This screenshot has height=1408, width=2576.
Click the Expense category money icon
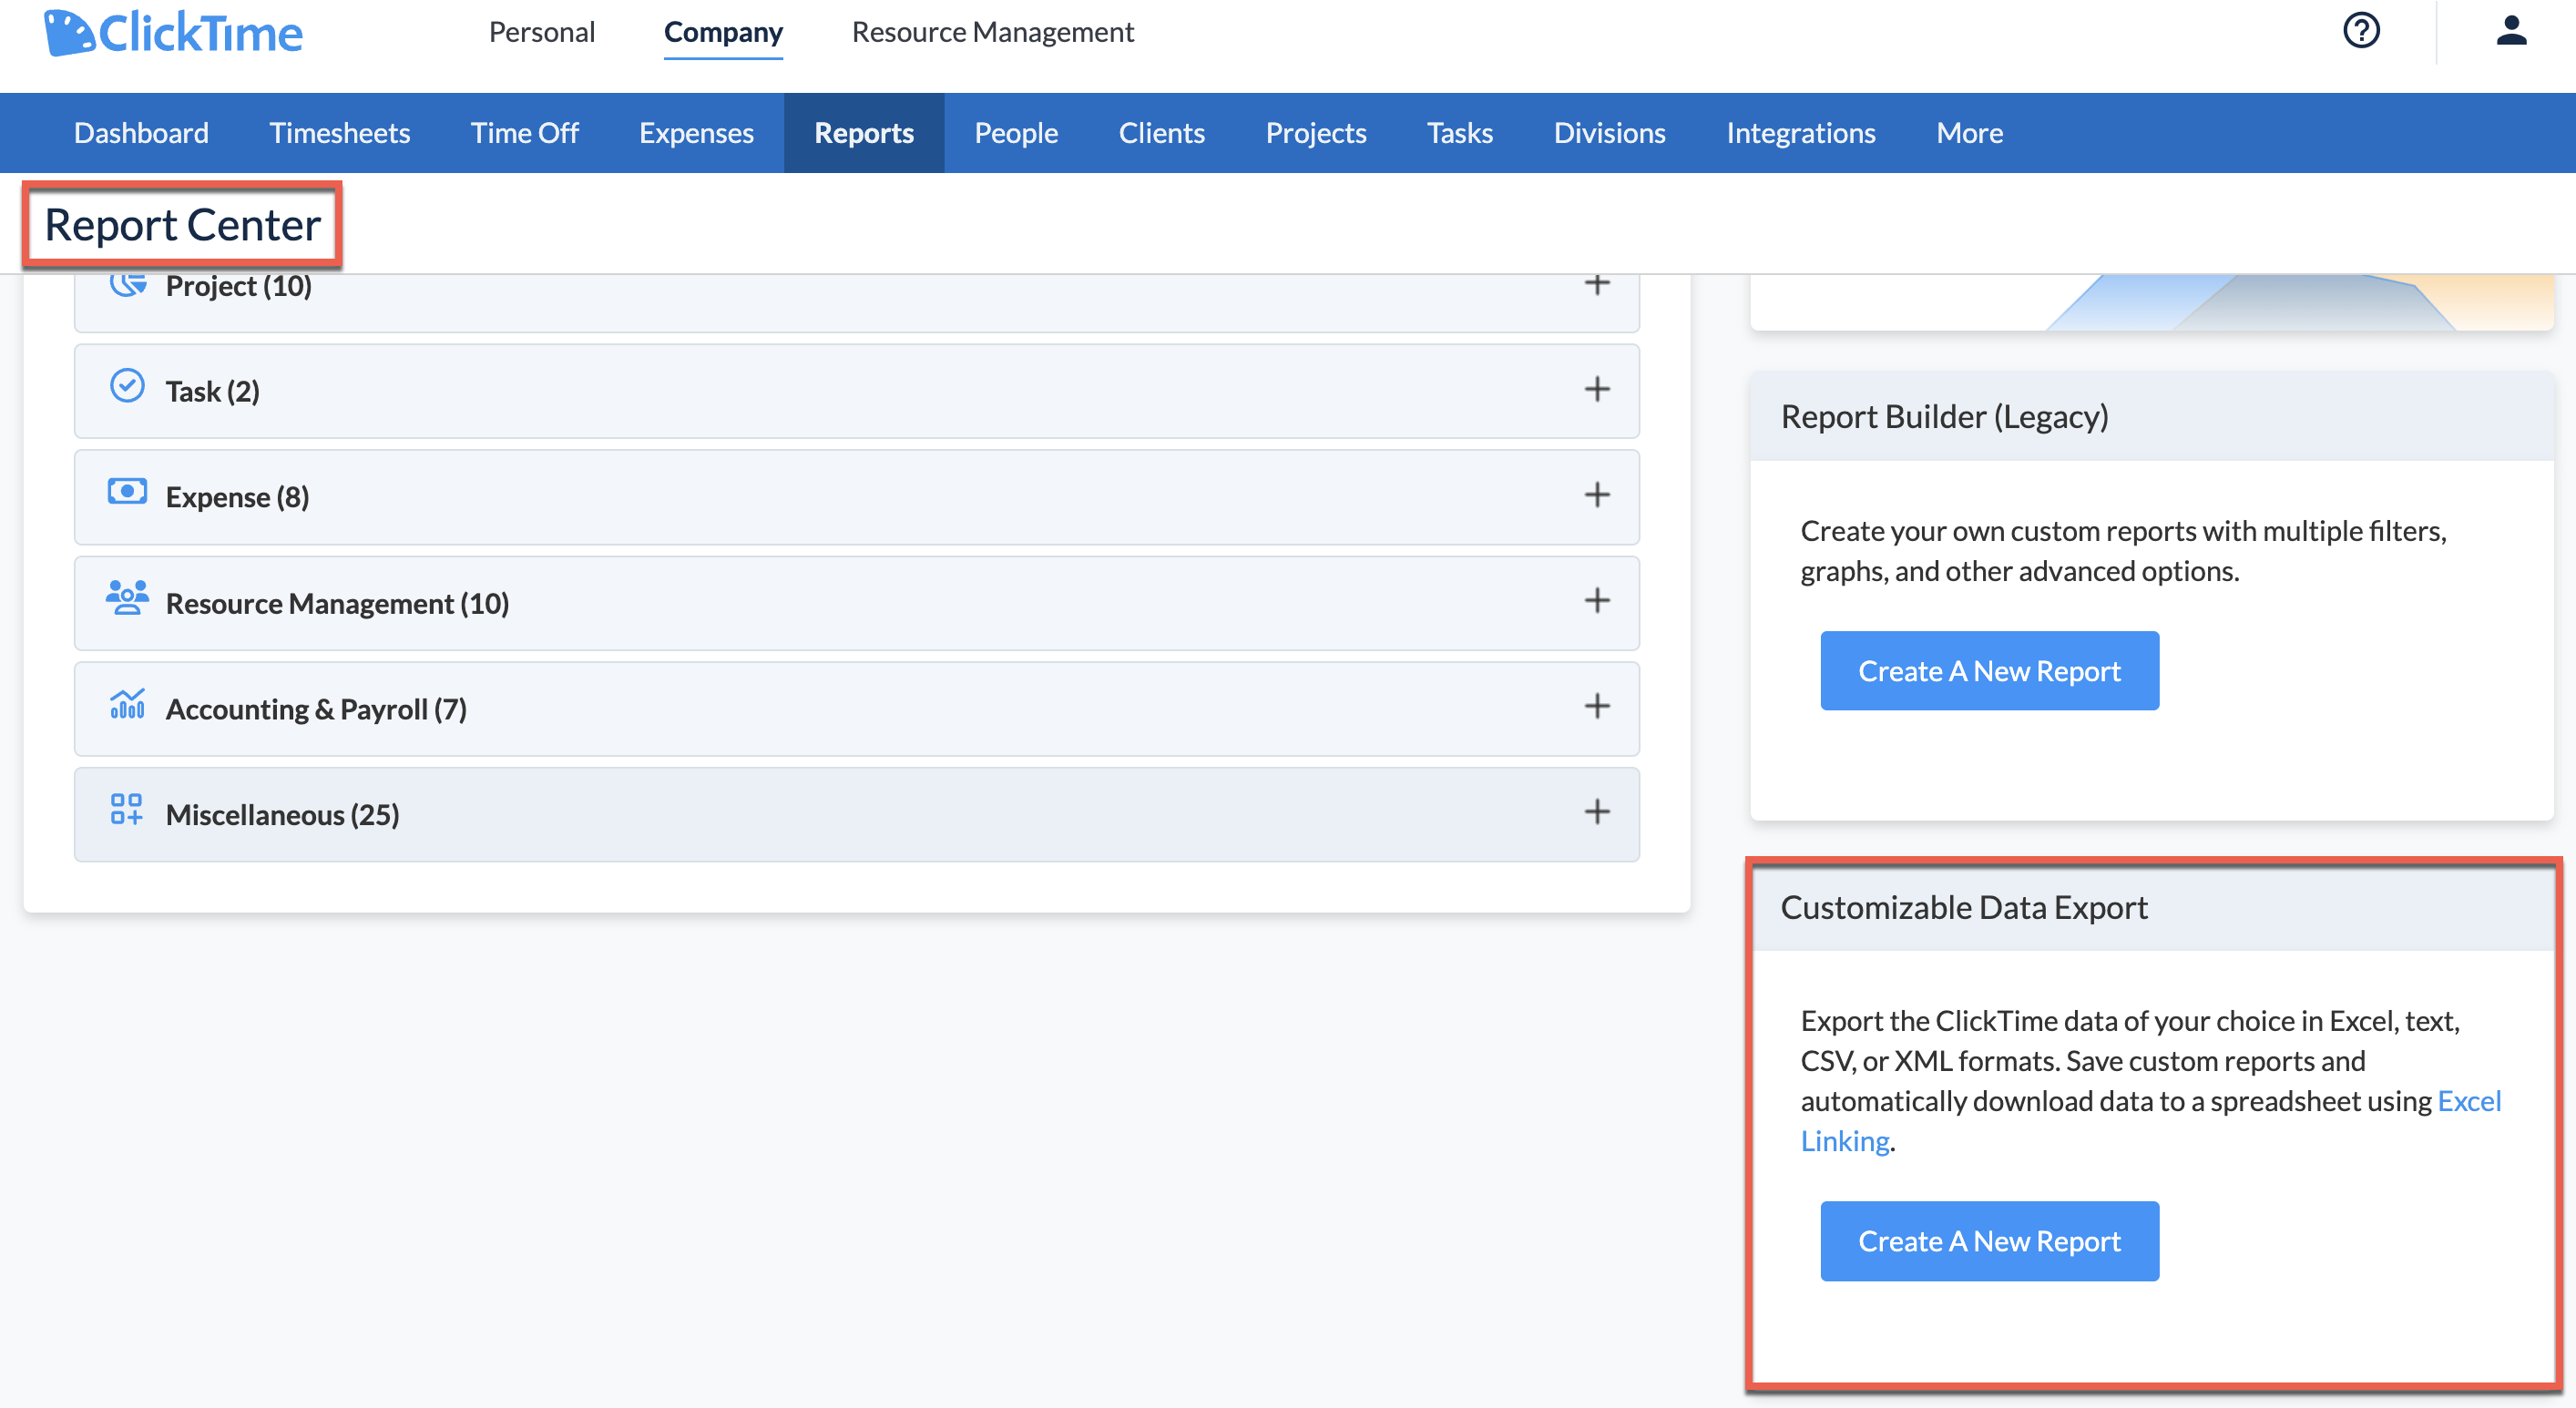127,492
